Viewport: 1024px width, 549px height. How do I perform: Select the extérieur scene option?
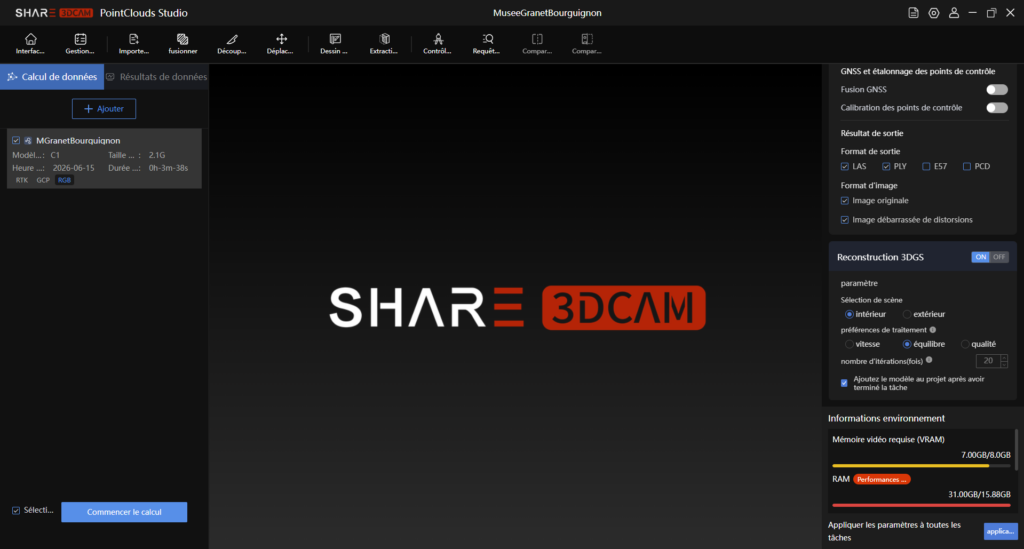pyautogui.click(x=907, y=314)
